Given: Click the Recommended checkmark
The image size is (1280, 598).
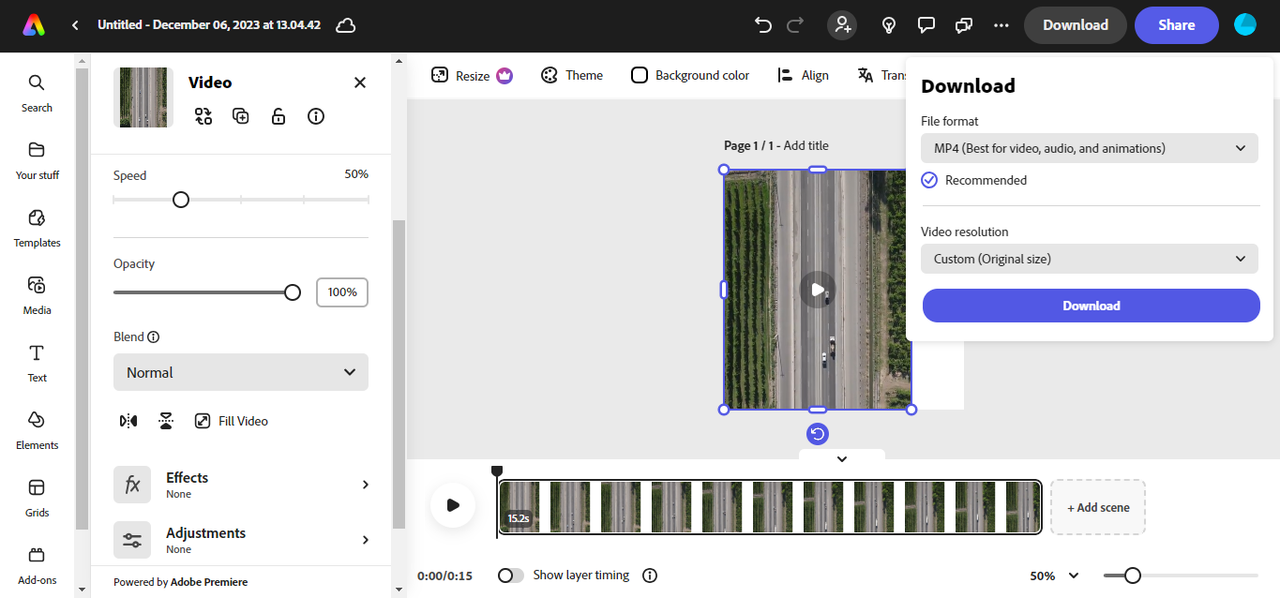Looking at the screenshot, I should click(x=929, y=180).
